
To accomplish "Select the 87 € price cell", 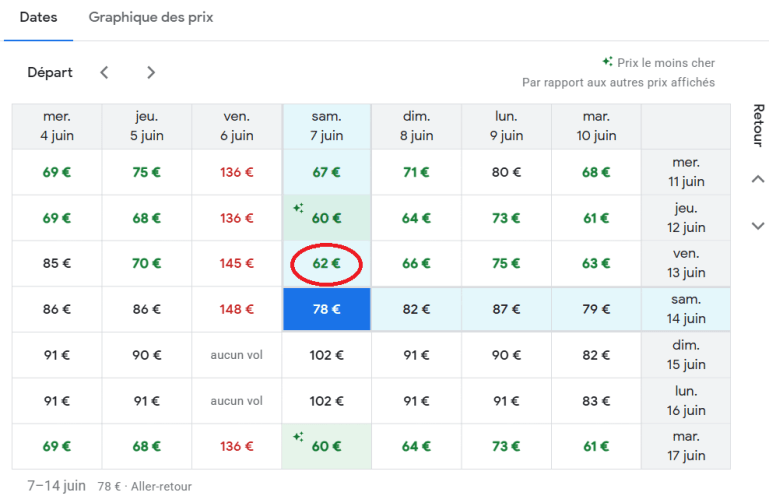I will point(506,310).
